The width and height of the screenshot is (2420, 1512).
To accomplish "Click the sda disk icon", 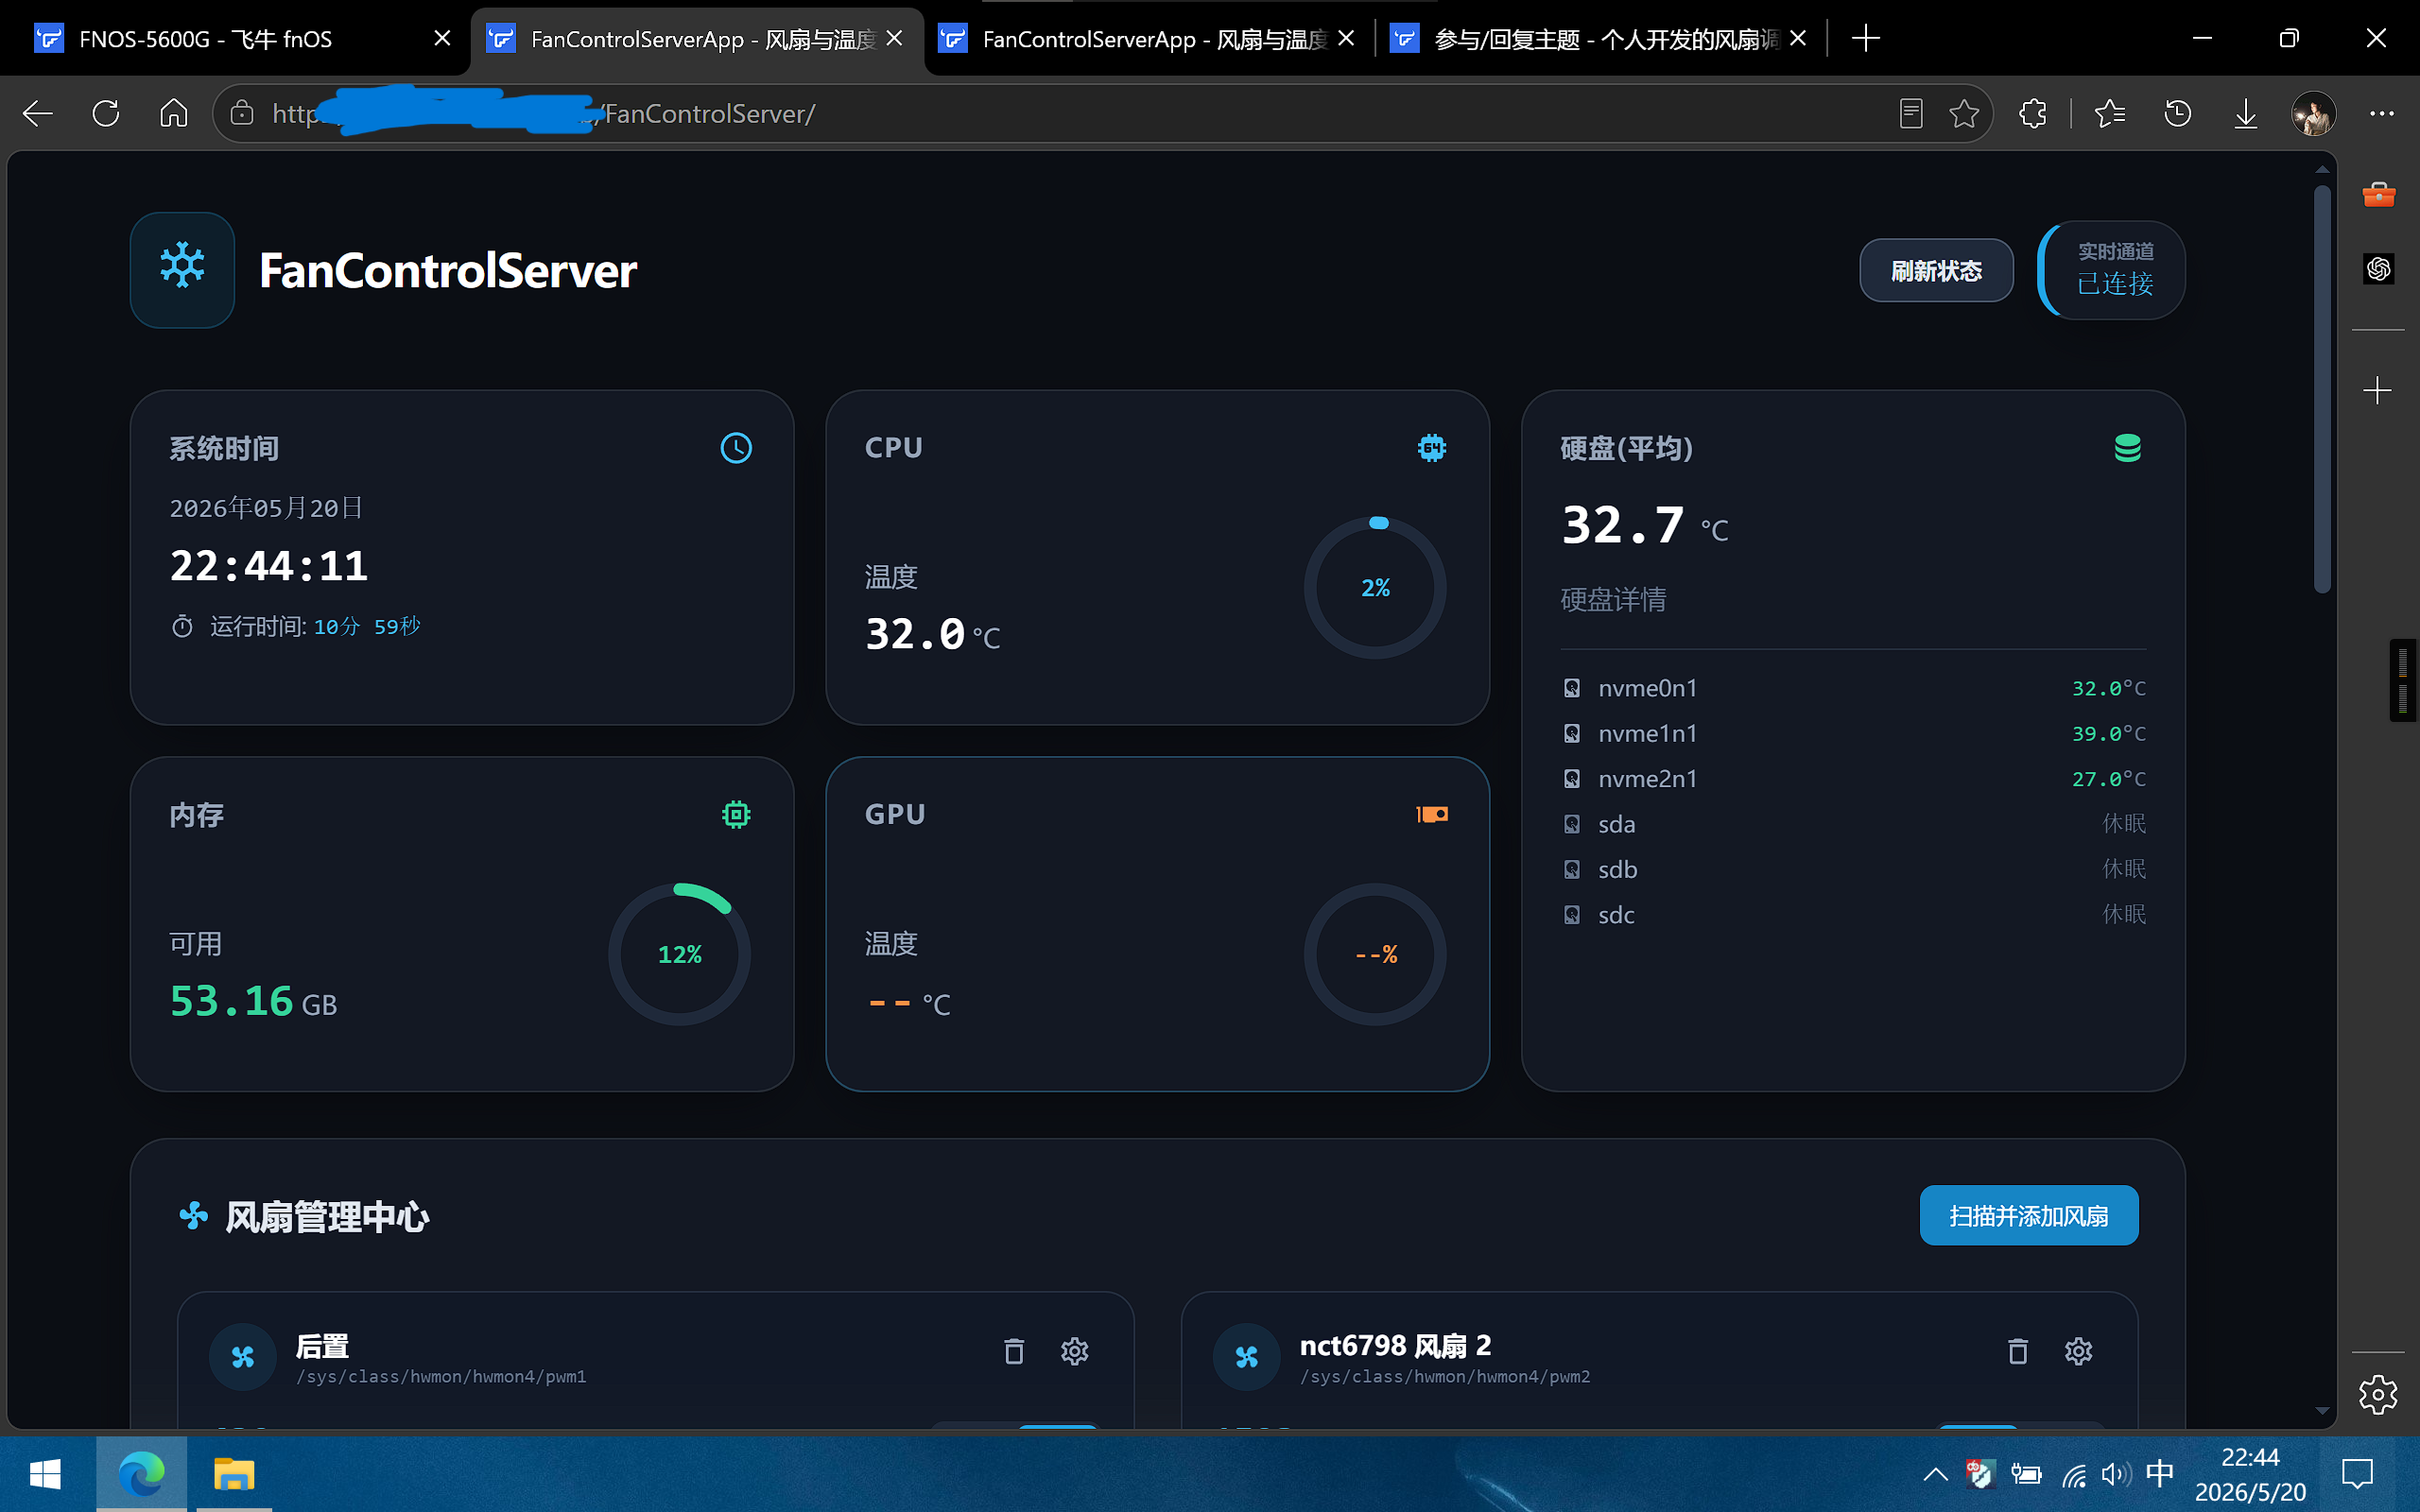I will (1572, 824).
